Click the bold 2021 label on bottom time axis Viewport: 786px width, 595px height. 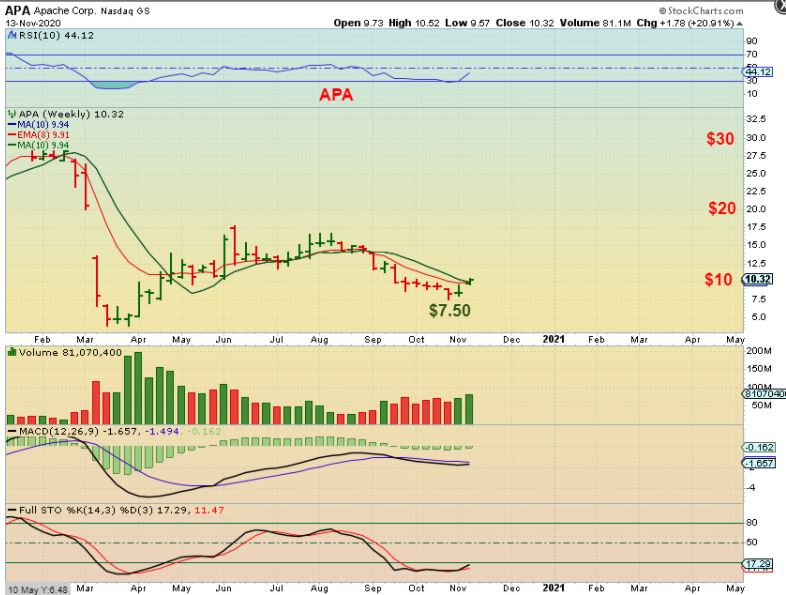click(x=554, y=588)
